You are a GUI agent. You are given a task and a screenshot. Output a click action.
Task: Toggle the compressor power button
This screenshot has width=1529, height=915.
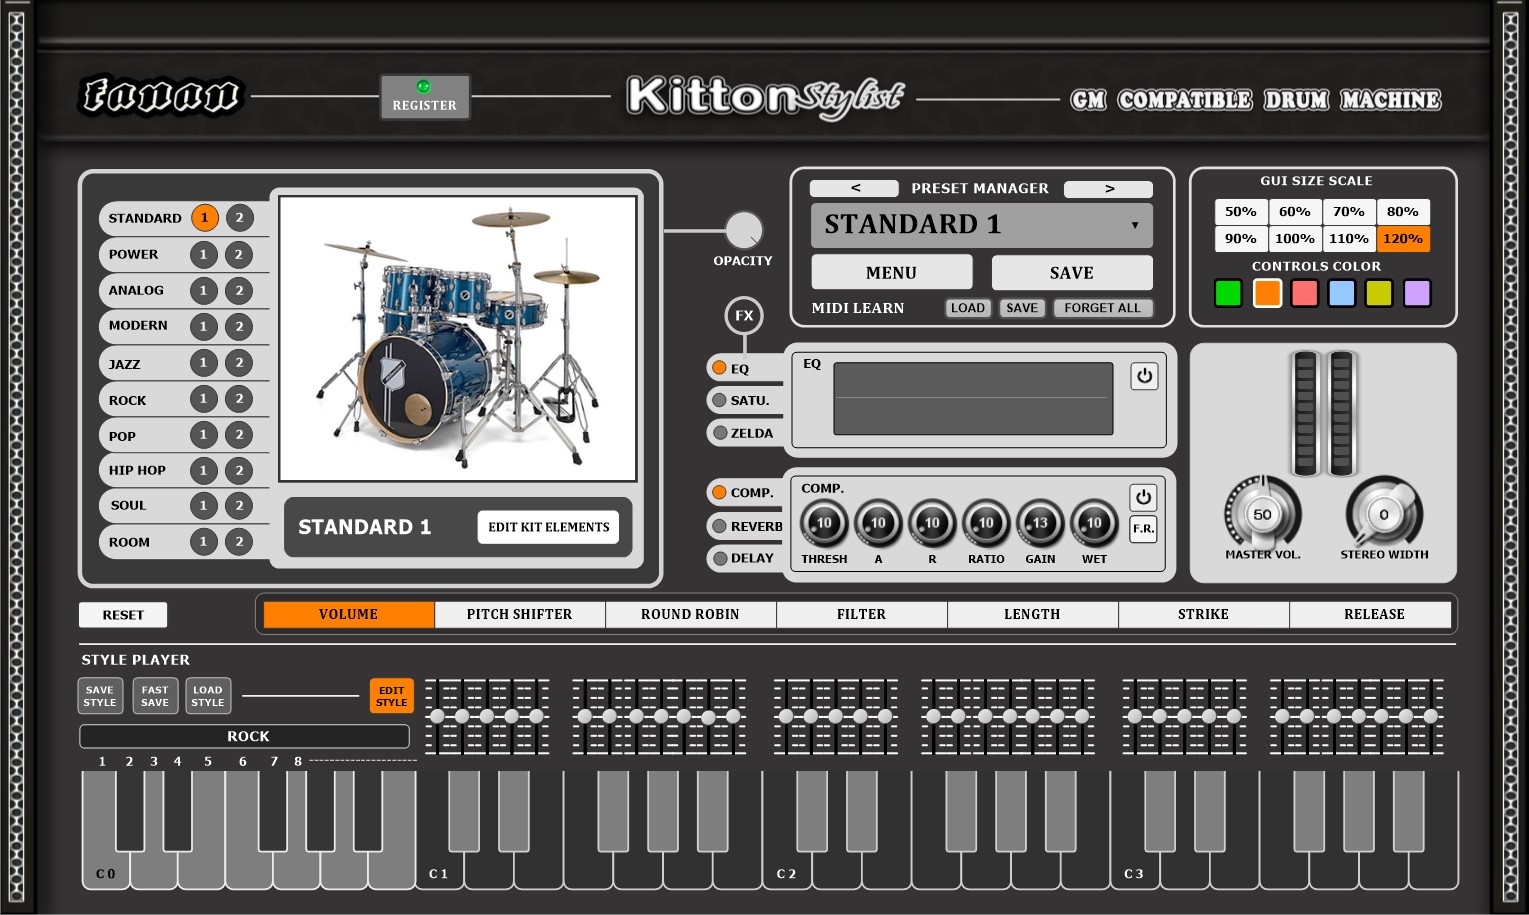click(x=1143, y=497)
